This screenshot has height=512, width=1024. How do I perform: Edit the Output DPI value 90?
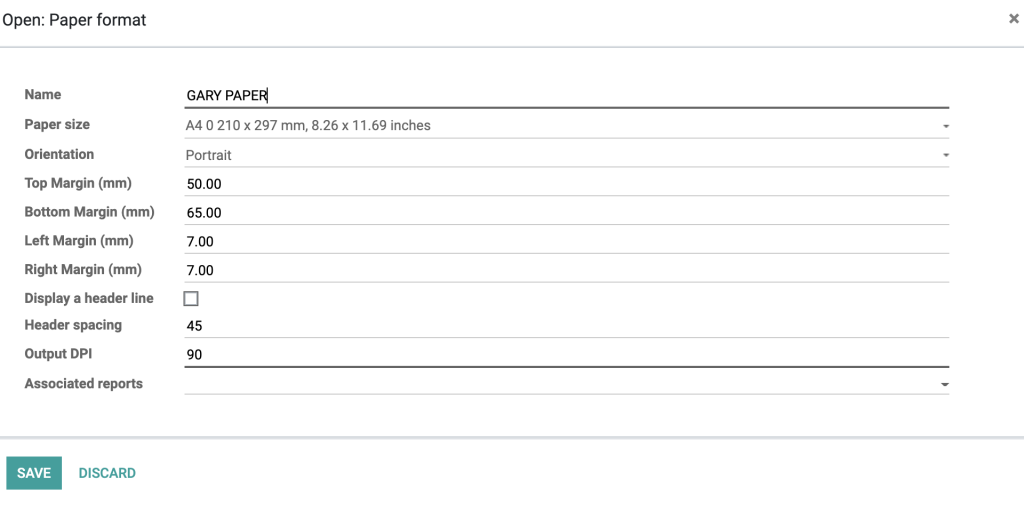tap(566, 355)
